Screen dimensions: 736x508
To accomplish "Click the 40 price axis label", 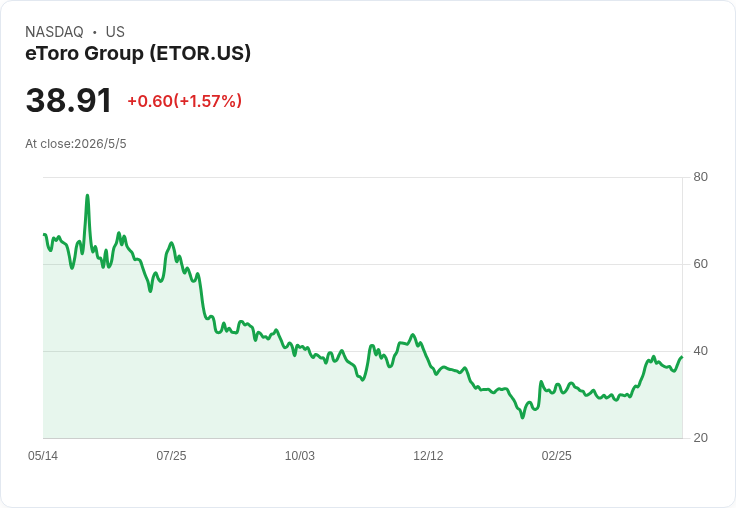I will 700,351.
